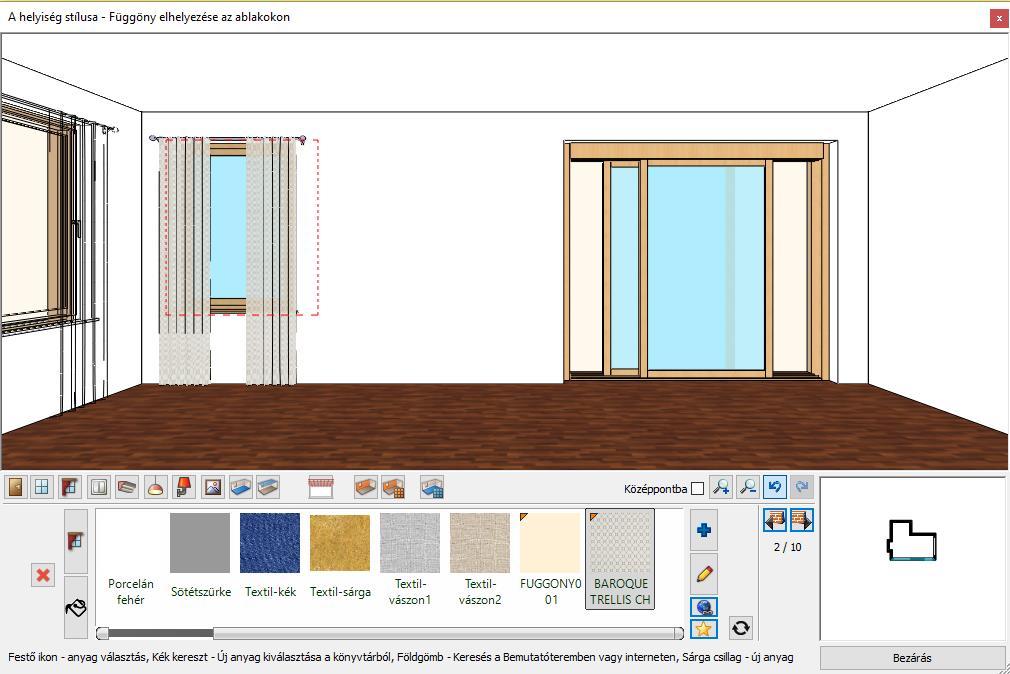
Task: Select the blue ceiling room icon
Action: point(268,487)
